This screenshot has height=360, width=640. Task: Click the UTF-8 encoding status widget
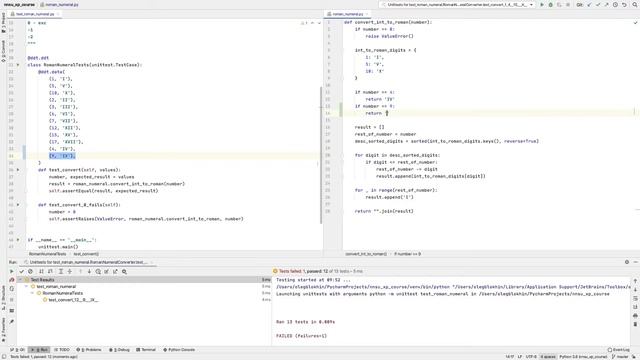point(531,357)
